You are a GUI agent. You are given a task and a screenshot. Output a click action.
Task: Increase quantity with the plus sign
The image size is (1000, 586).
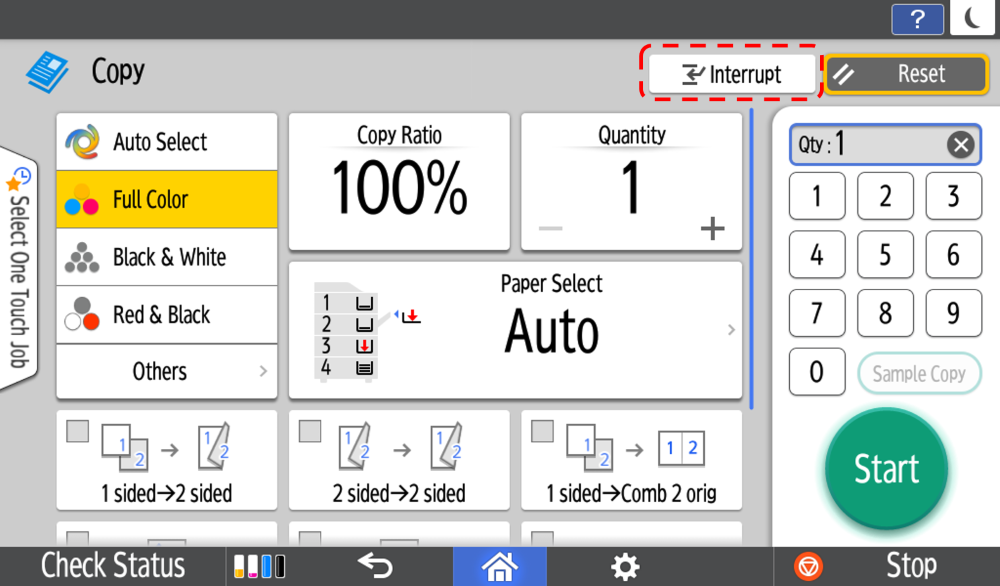click(712, 230)
